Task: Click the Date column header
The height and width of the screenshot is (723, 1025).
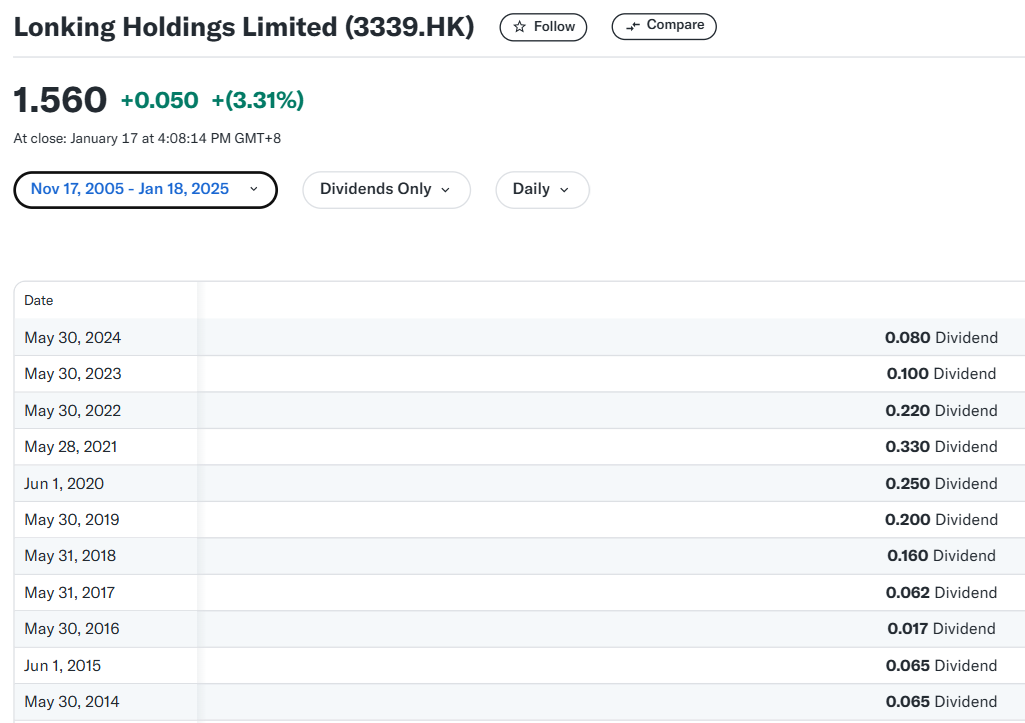Action: [x=39, y=300]
